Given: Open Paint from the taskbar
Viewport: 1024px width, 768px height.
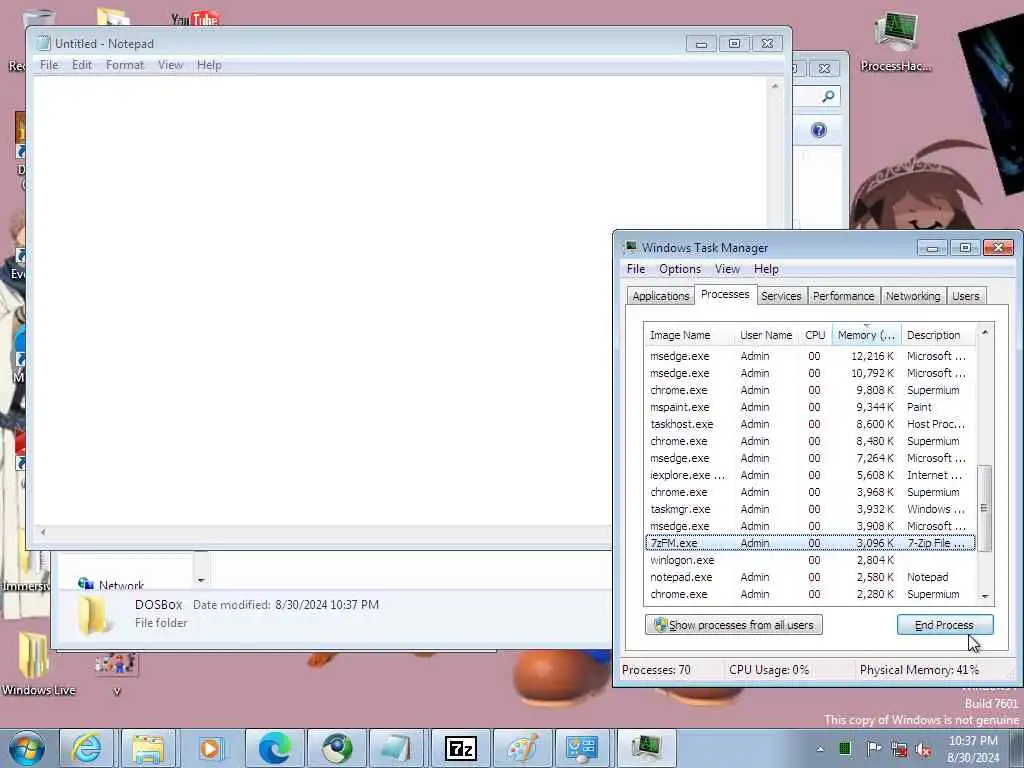Looking at the screenshot, I should (x=522, y=748).
